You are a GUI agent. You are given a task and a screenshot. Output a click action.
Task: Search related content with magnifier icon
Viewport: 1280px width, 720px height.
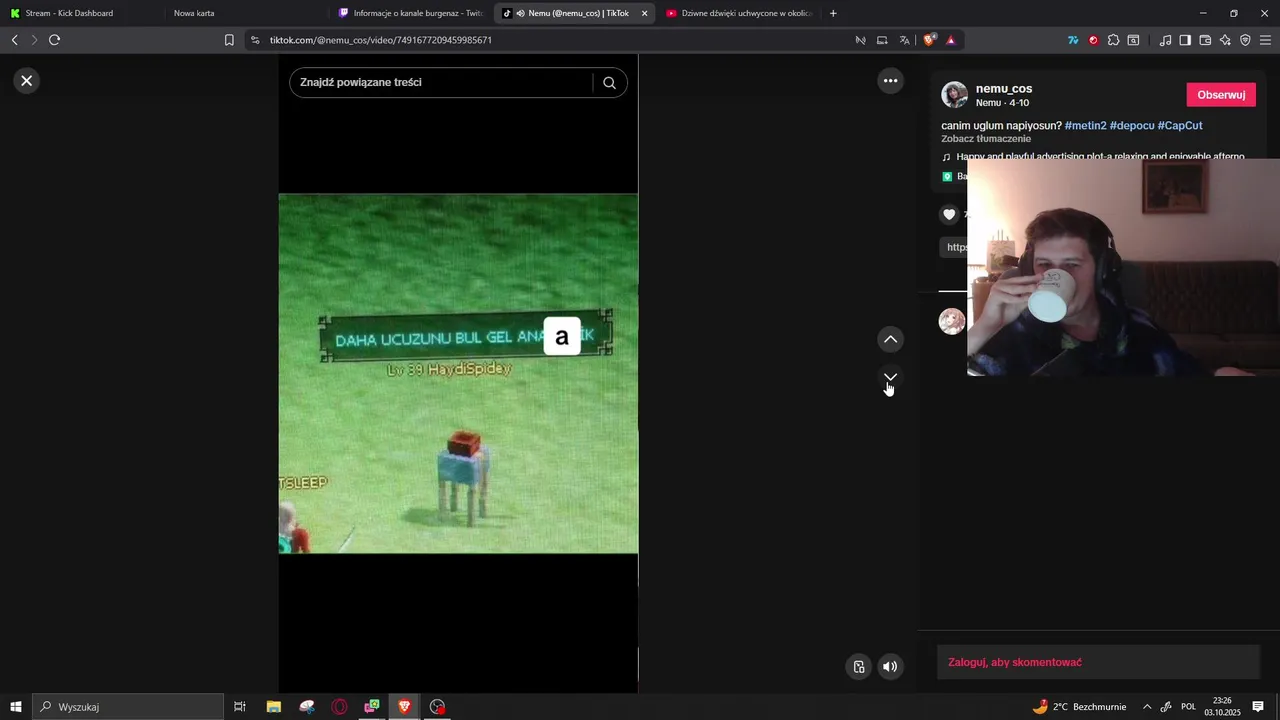pyautogui.click(x=609, y=83)
